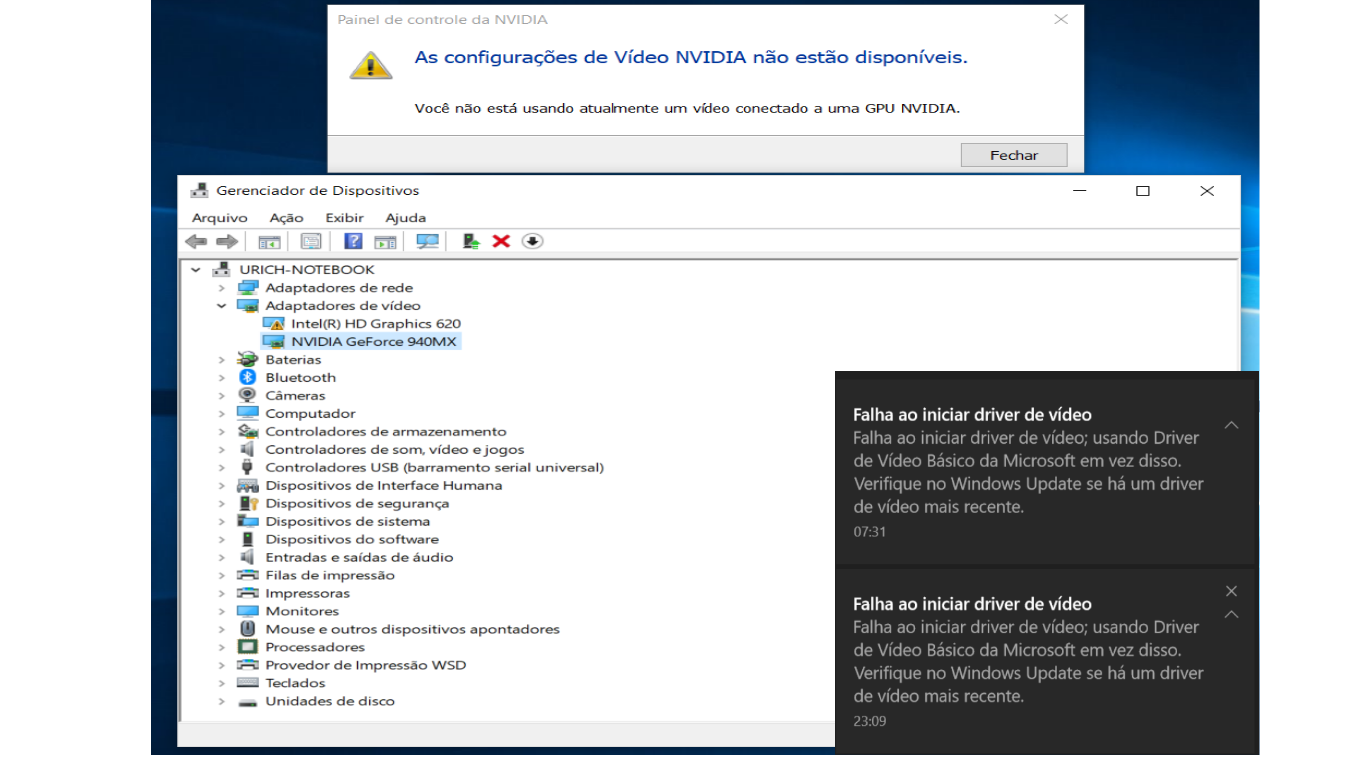Image resolution: width=1366 pixels, height=768 pixels.
Task: Click the Câmeras webcam icon
Action: pos(247,395)
